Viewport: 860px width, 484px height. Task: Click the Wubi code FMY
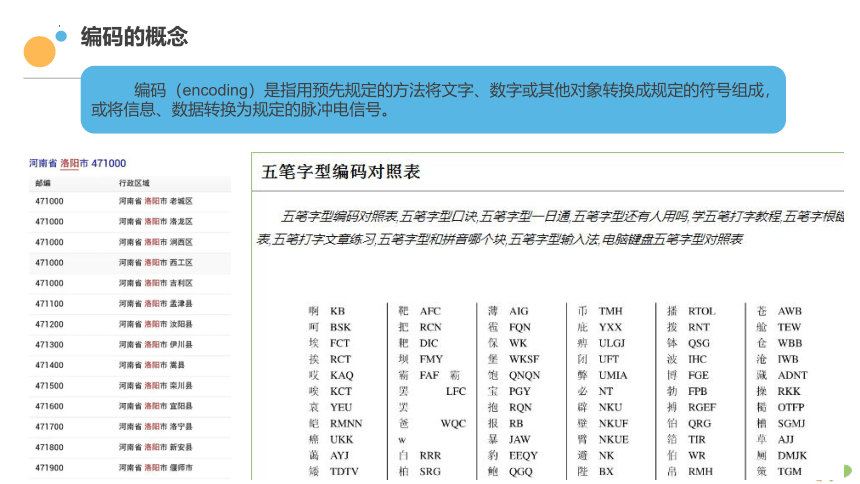pos(431,359)
